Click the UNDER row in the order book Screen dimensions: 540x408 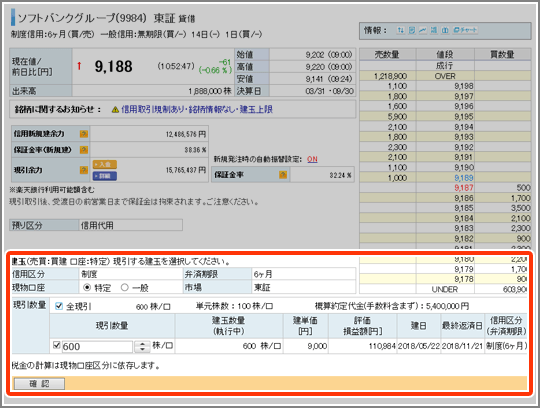click(x=444, y=290)
